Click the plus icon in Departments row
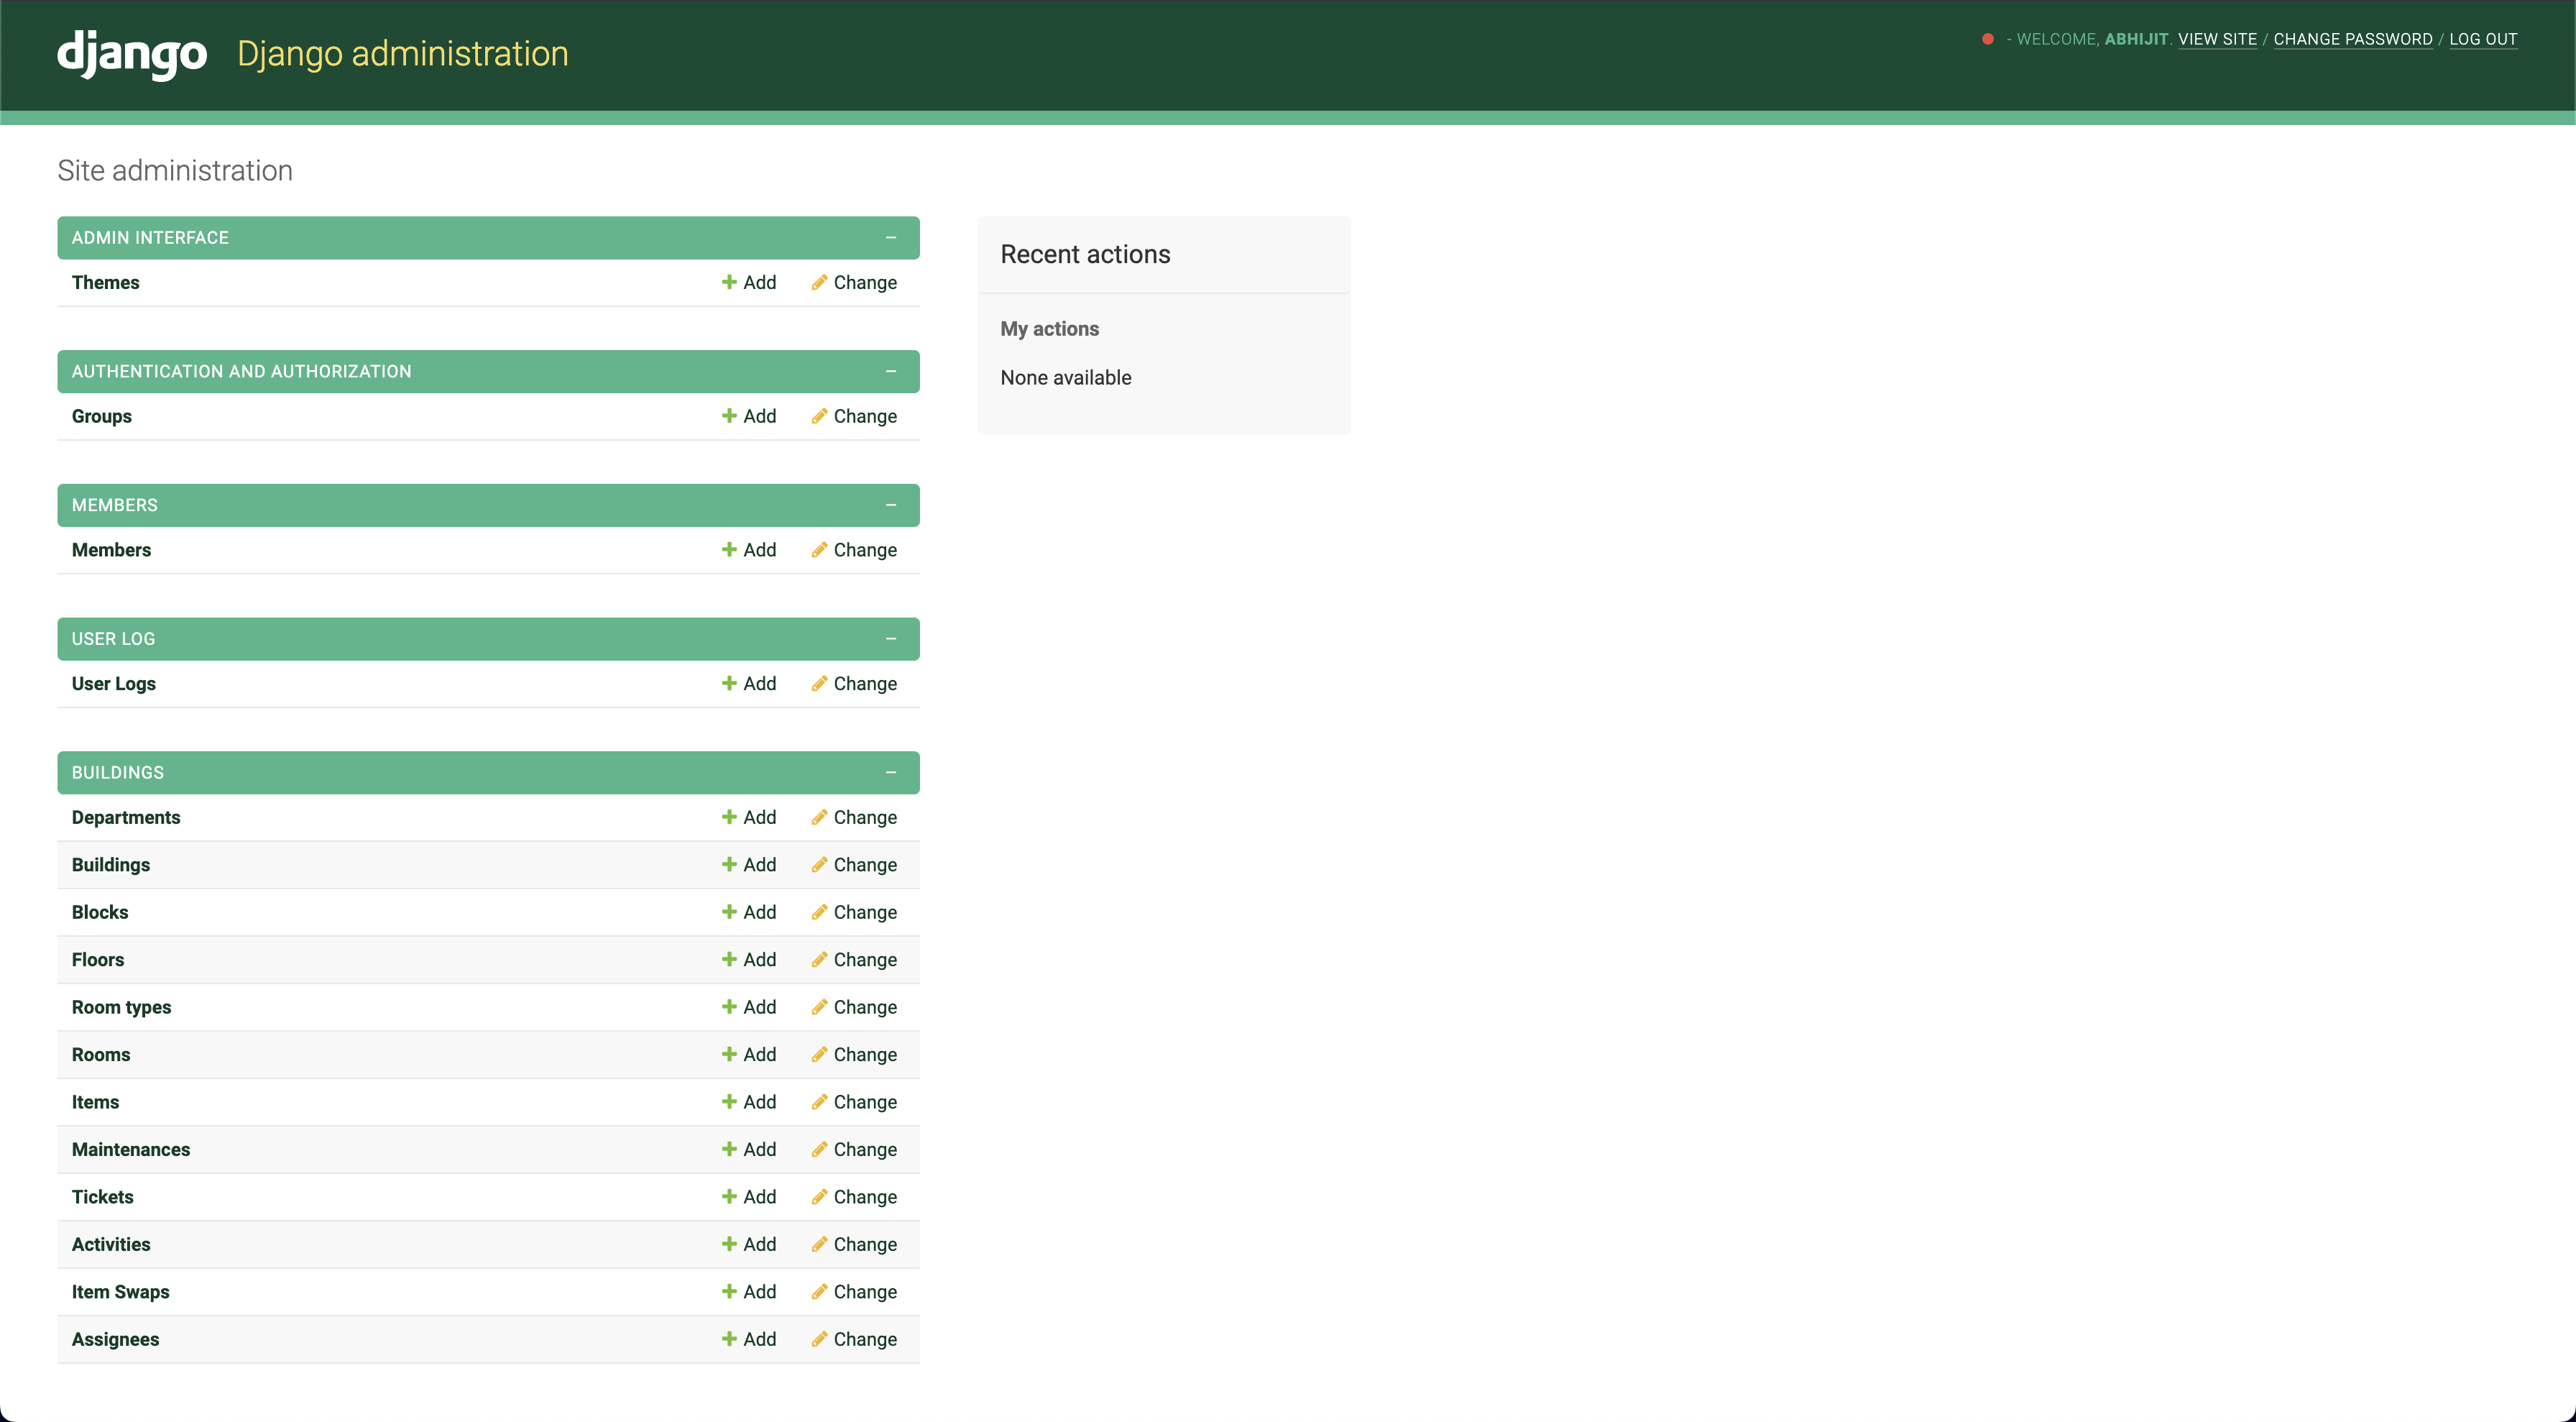The image size is (2576, 1422). point(729,817)
